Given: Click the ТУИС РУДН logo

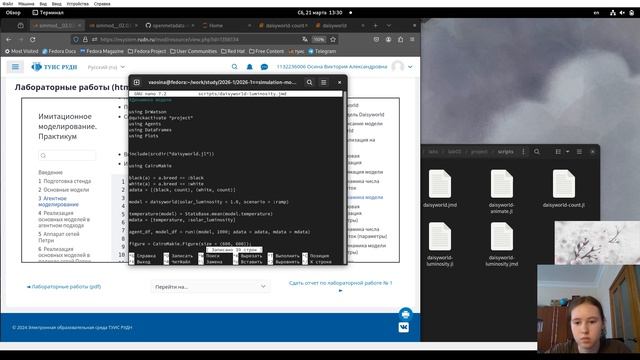Looking at the screenshot, I should [54, 67].
